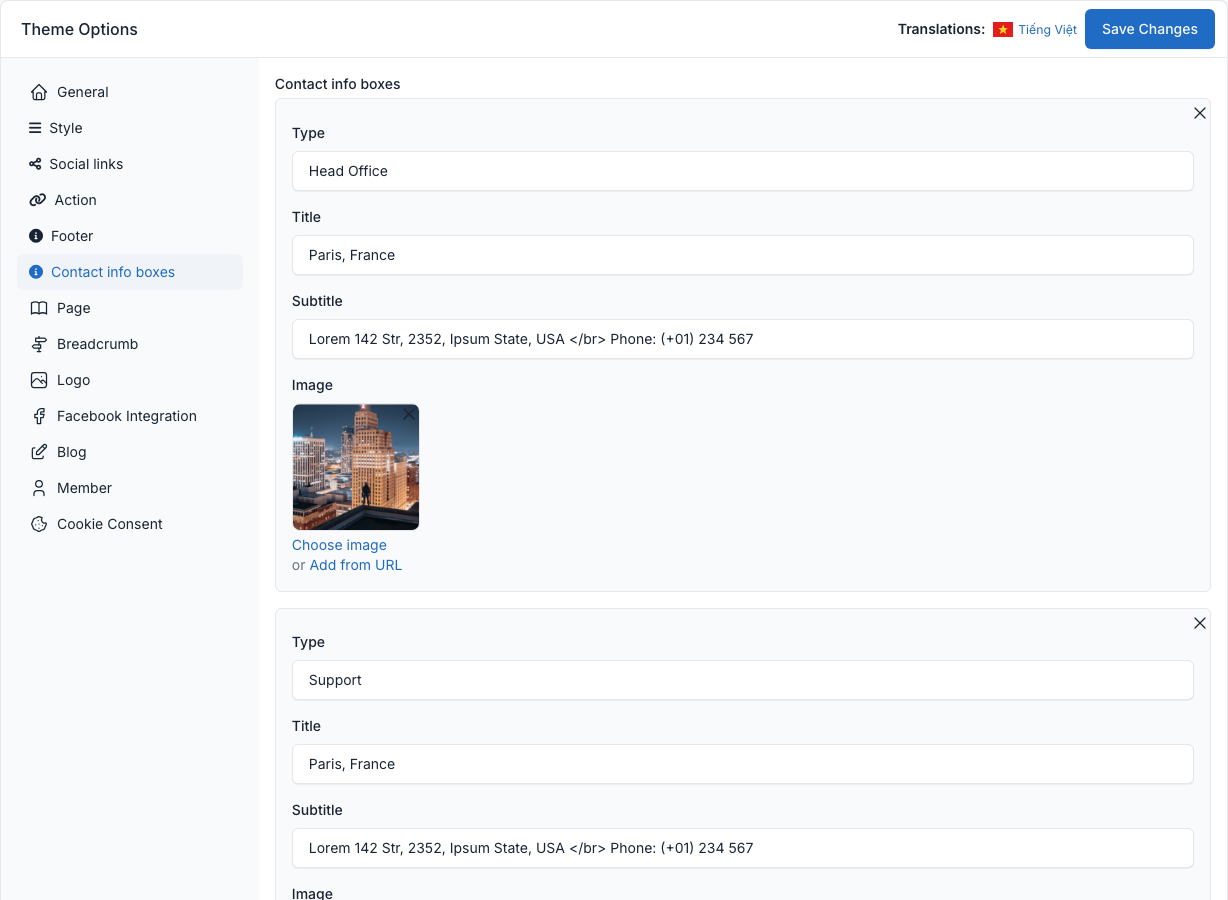Viewport: 1228px width, 900px height.
Task: Select Contact info boxes in sidebar
Action: [x=130, y=272]
